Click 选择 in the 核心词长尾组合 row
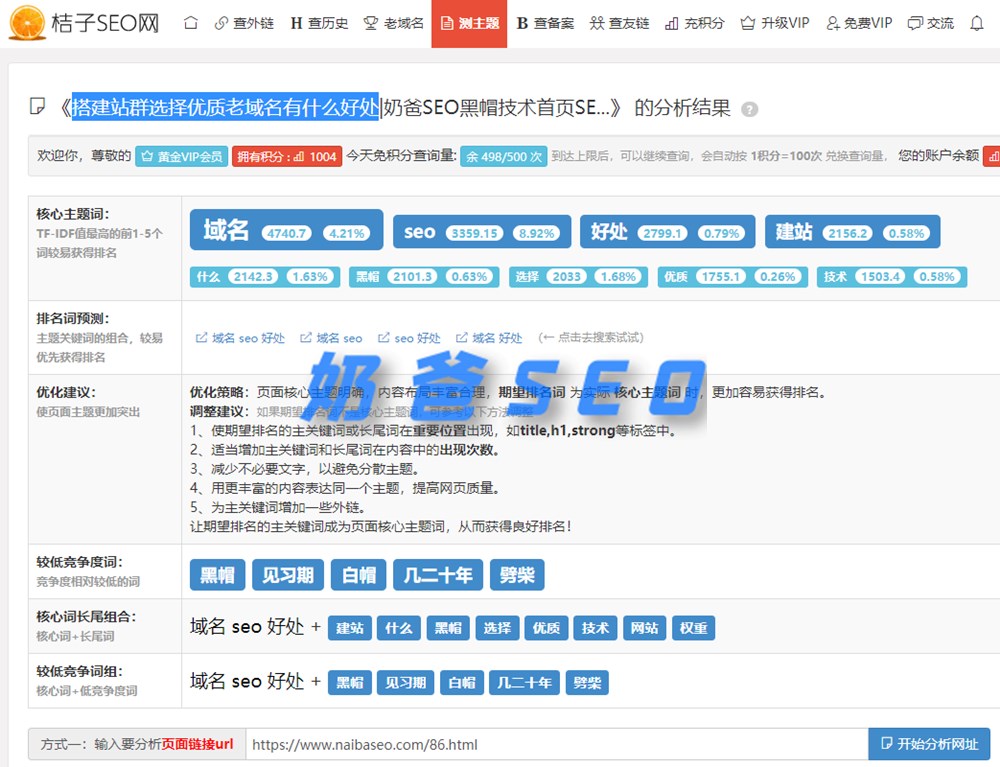1000x767 pixels. 497,628
